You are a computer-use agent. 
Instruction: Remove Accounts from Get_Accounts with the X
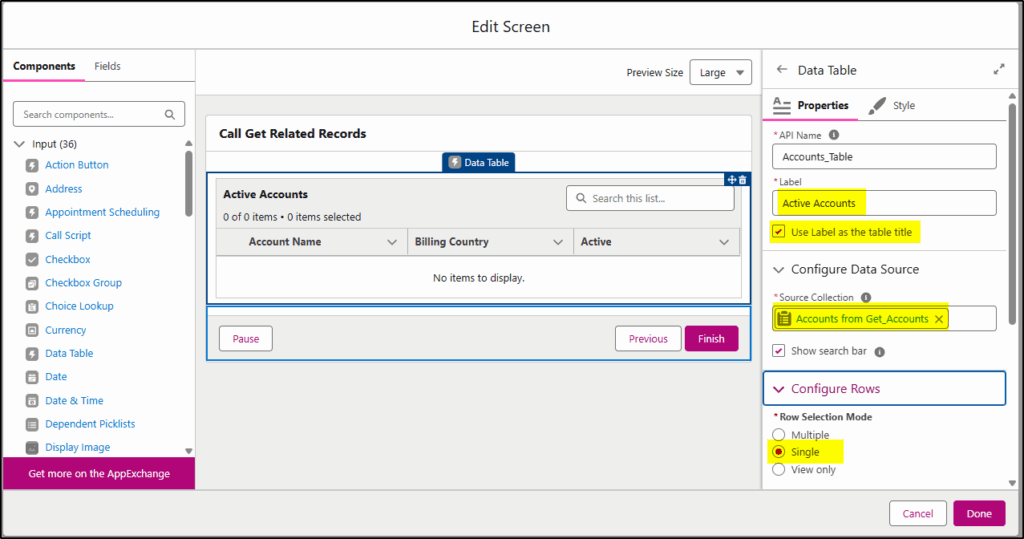[938, 319]
